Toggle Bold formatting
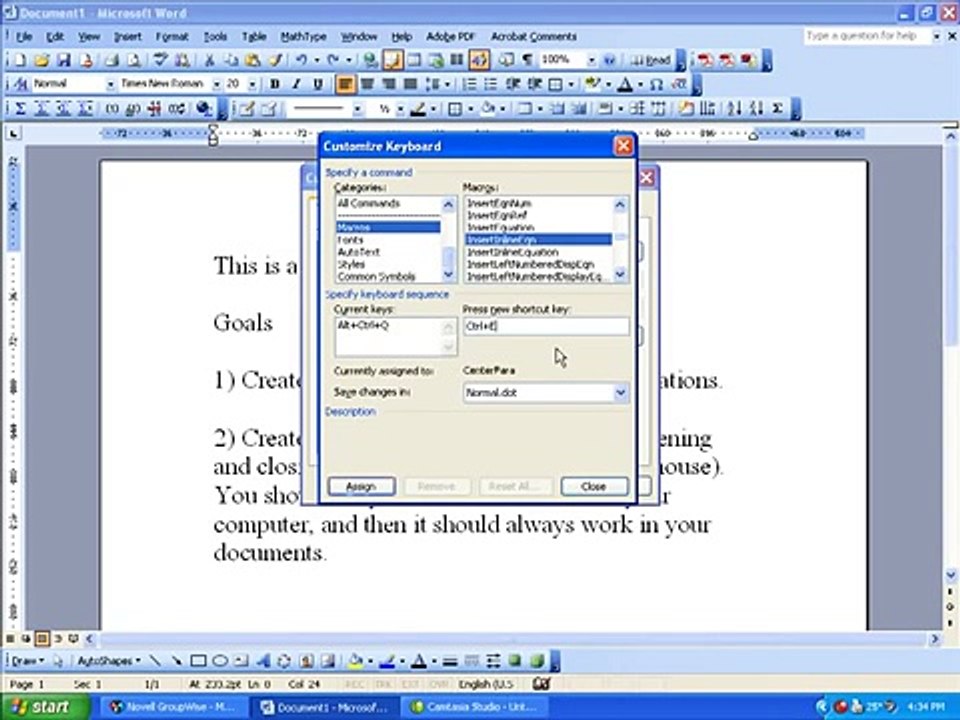The width and height of the screenshot is (960, 720). click(275, 84)
